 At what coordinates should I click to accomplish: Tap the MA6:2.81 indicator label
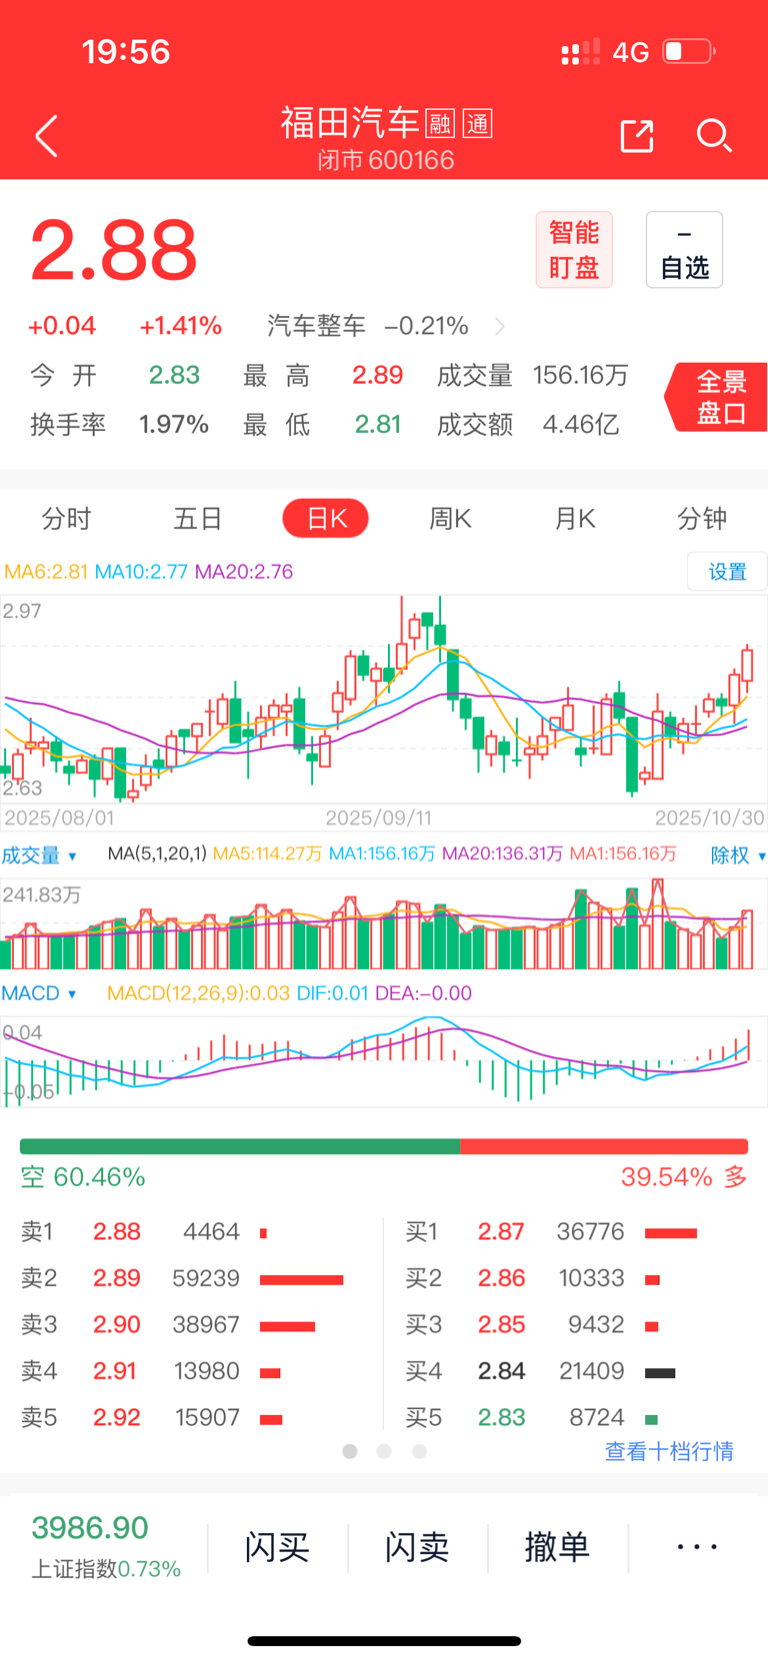tap(46, 572)
